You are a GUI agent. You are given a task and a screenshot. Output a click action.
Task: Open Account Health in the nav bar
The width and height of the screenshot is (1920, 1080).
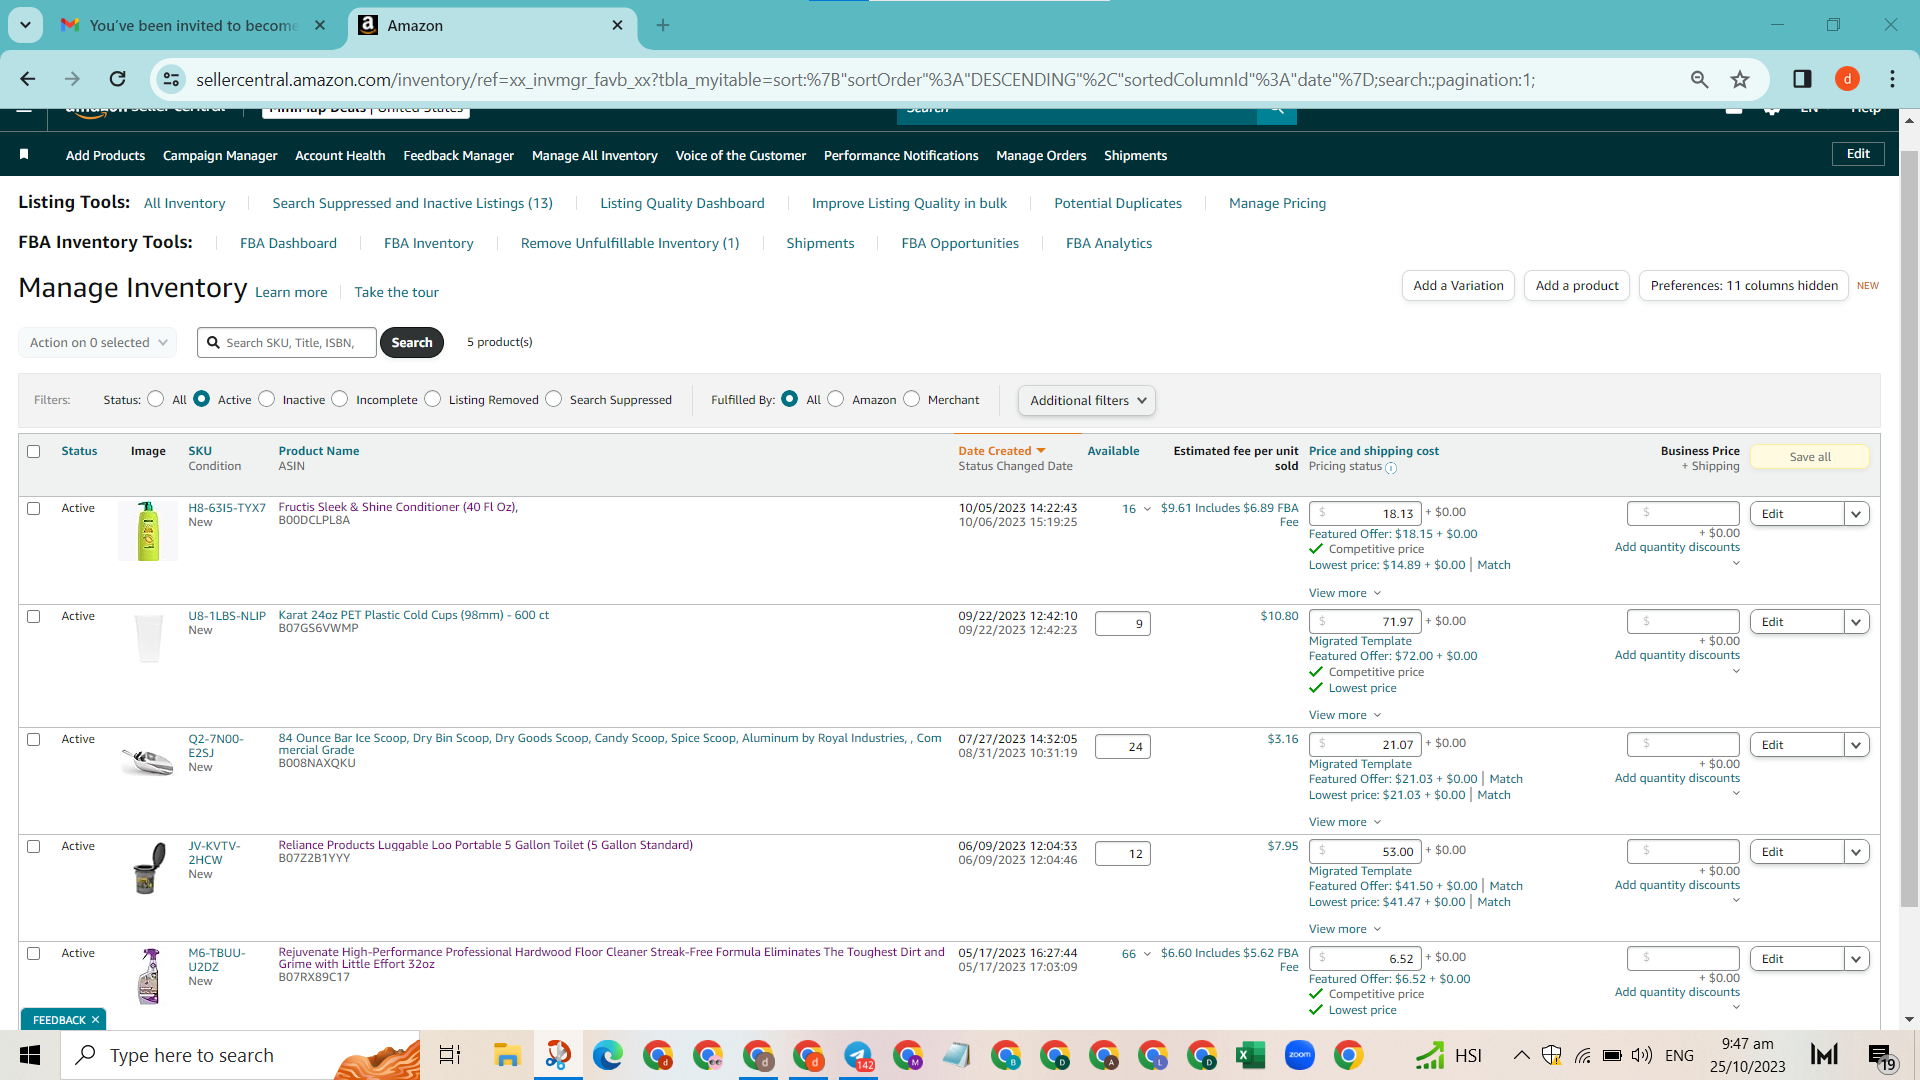pyautogui.click(x=340, y=155)
